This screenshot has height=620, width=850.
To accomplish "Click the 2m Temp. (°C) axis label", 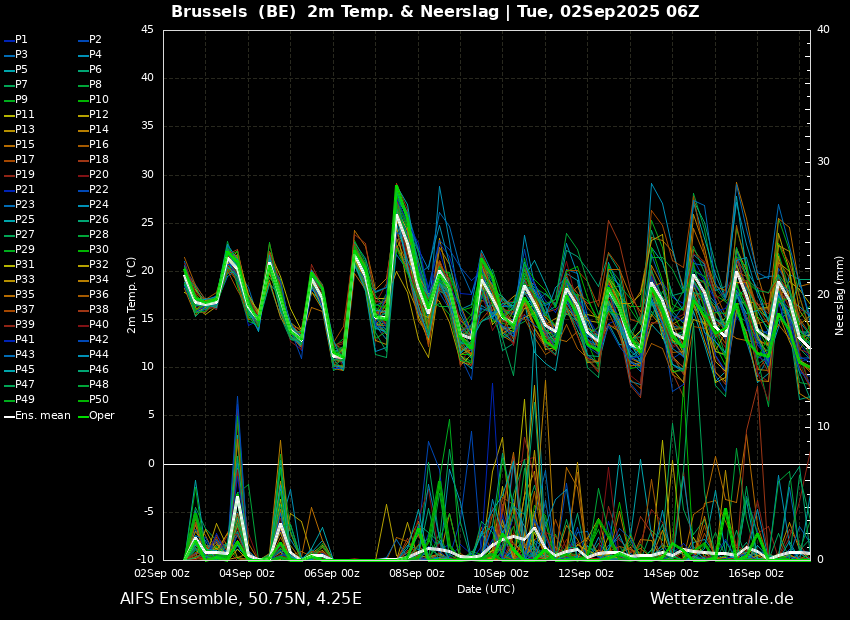I will coord(132,294).
